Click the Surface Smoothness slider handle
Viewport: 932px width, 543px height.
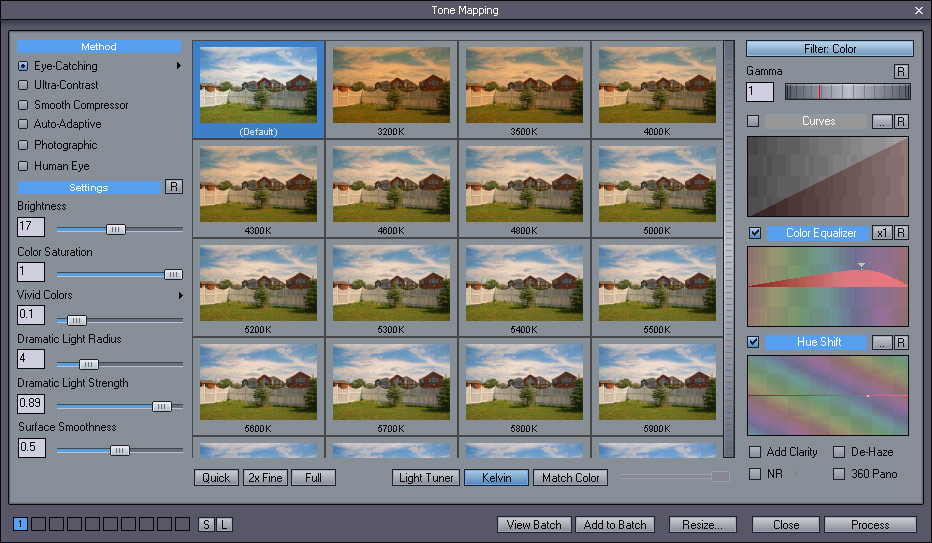tap(119, 450)
